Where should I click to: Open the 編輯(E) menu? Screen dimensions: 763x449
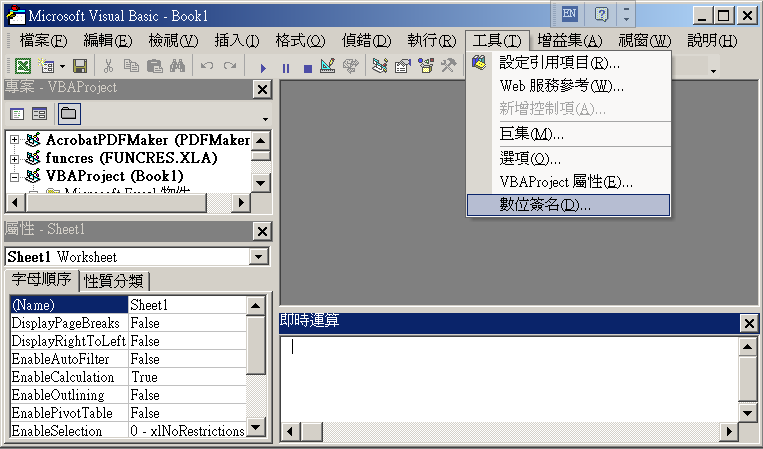click(x=108, y=40)
